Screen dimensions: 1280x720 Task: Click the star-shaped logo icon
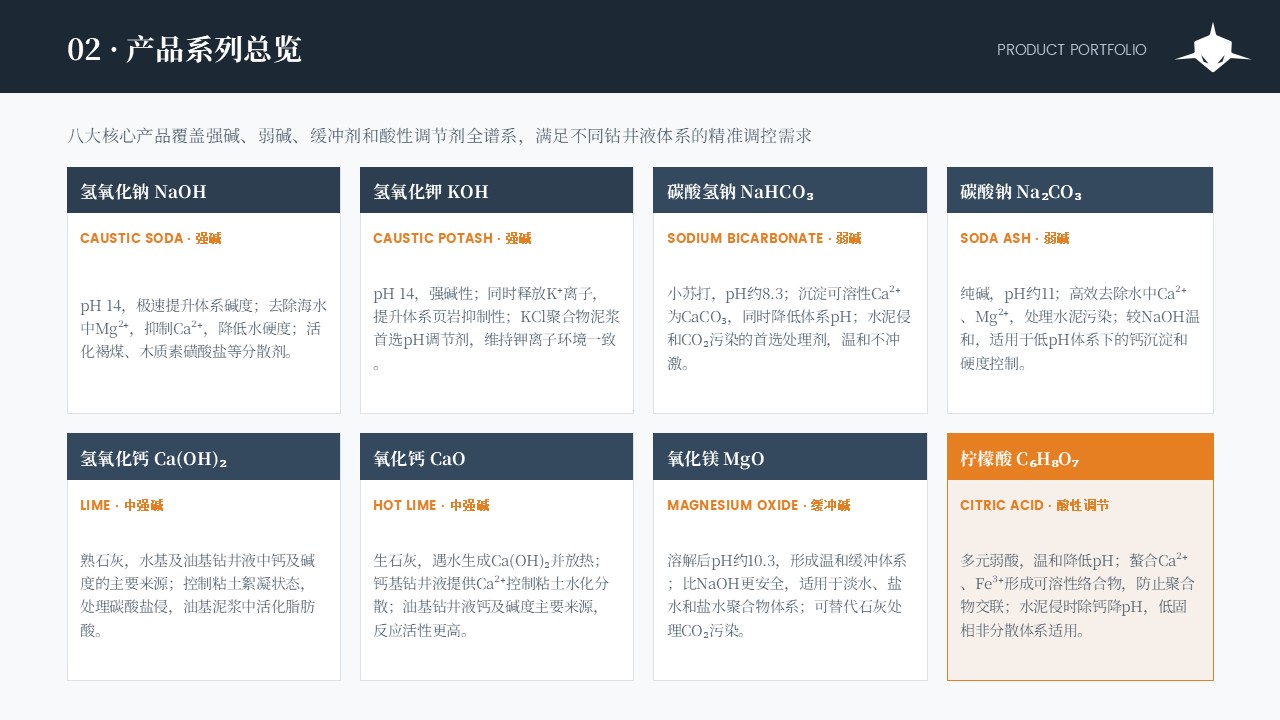pos(1212,48)
